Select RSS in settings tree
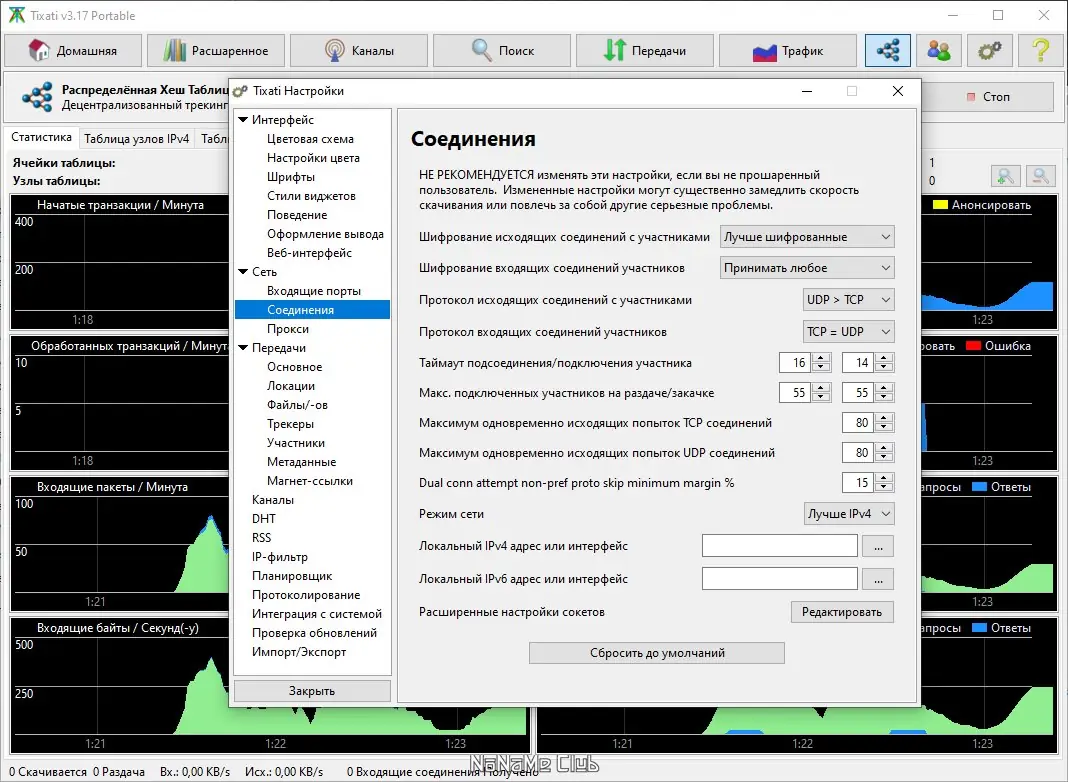 262,538
